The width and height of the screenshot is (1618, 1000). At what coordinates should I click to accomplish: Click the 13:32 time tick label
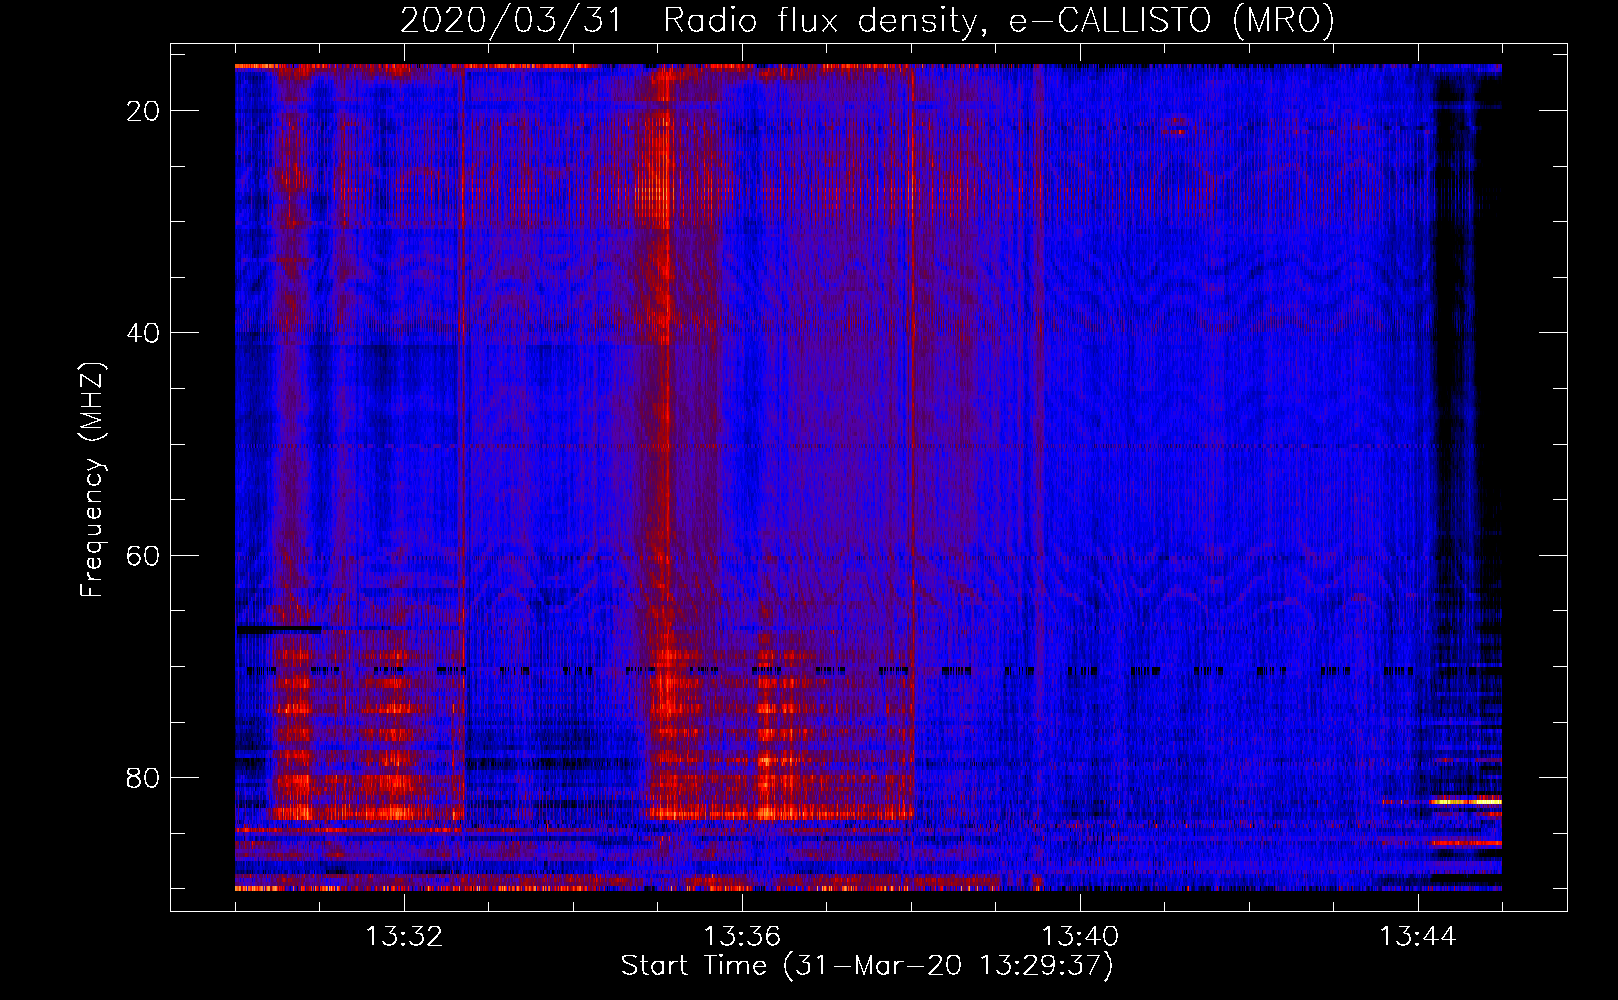(404, 937)
